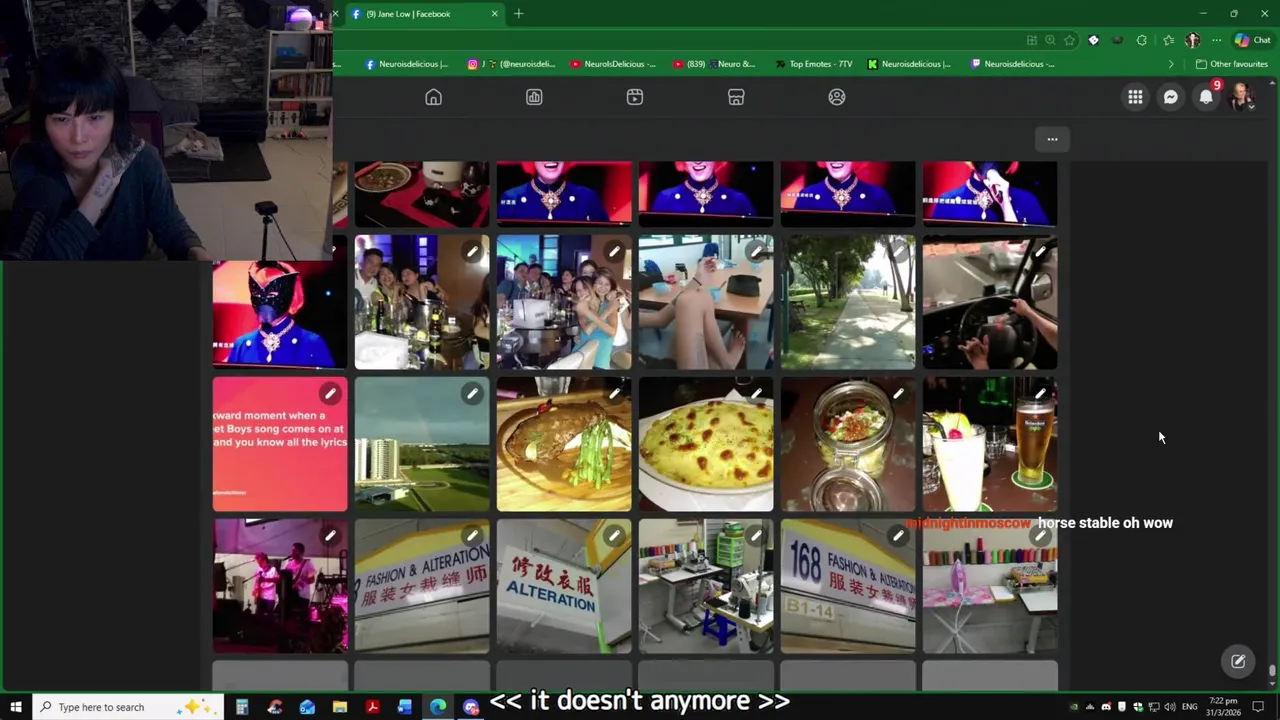Open the browser profile avatar
The image size is (1280, 720).
1192,40
